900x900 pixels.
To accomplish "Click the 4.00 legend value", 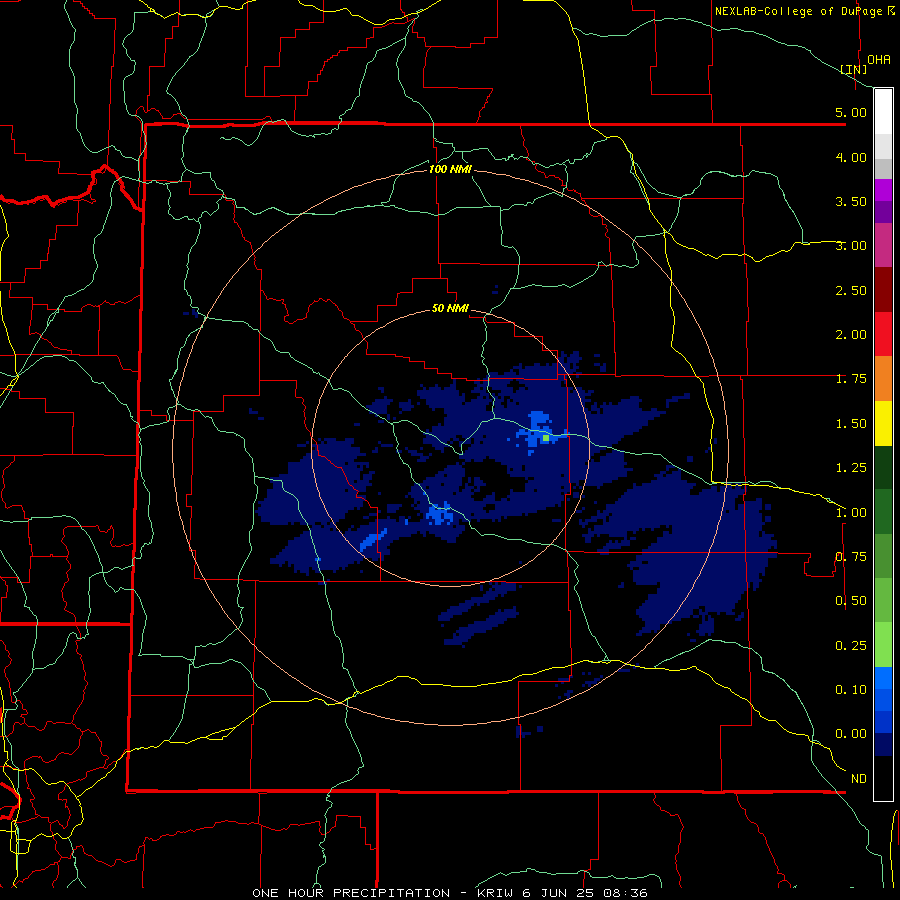I will (851, 157).
